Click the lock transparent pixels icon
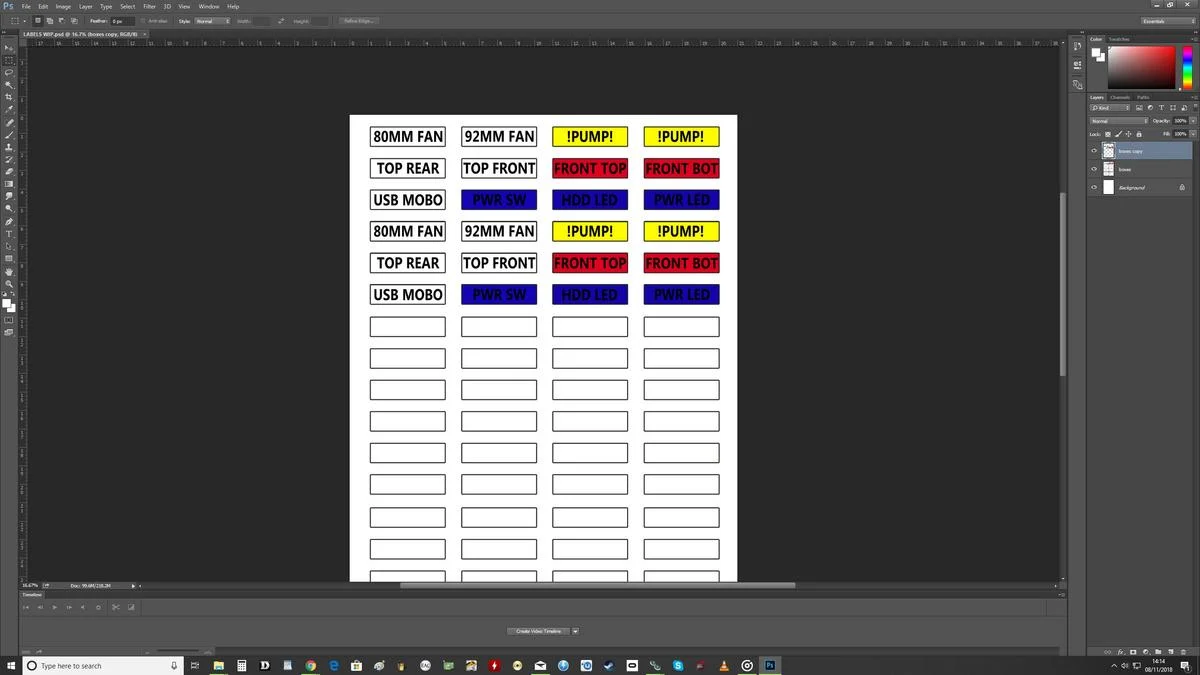The image size is (1200, 675). click(x=1108, y=134)
